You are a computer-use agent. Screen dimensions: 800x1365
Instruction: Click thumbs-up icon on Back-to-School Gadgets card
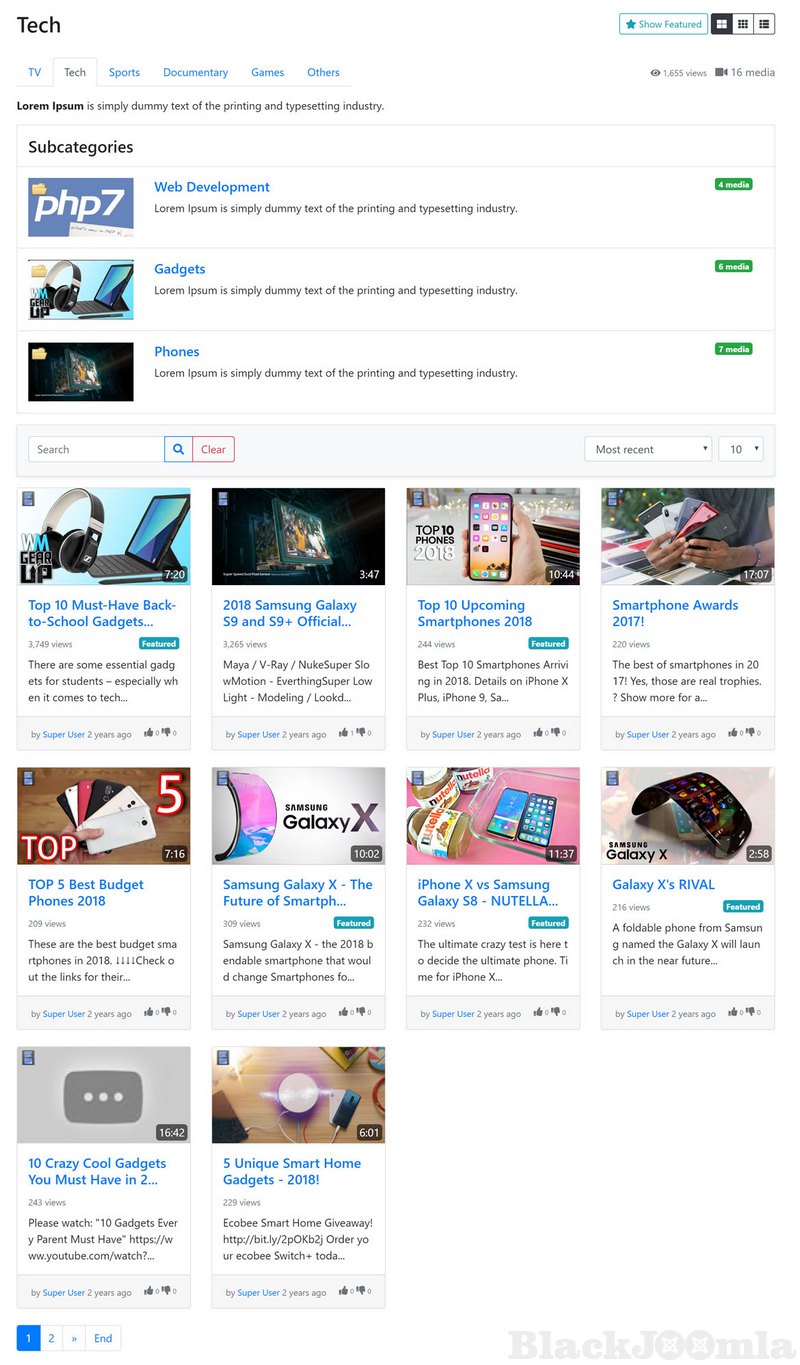coord(149,733)
